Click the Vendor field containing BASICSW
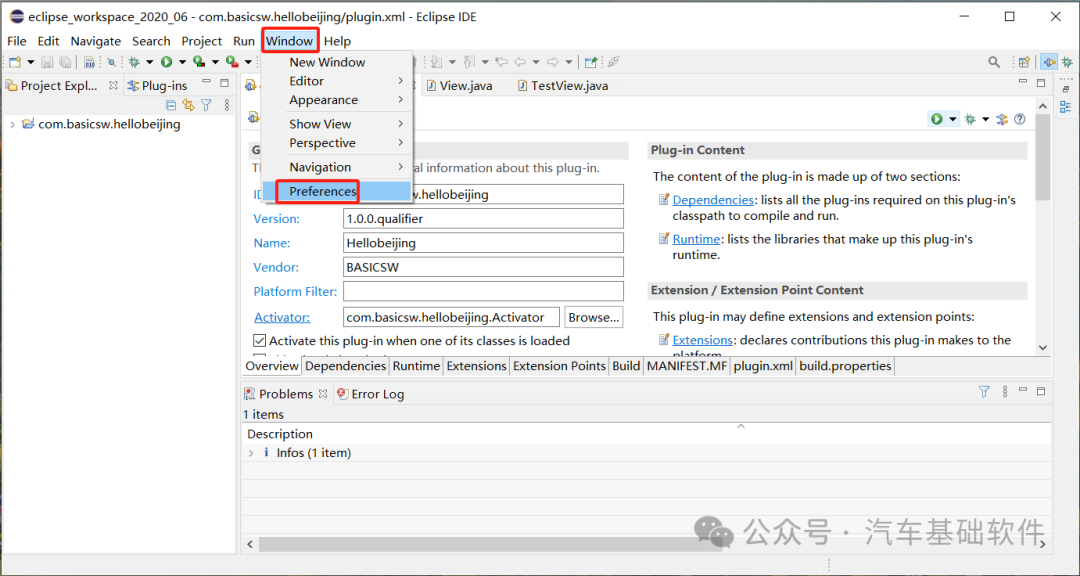This screenshot has width=1080, height=576. [x=484, y=267]
